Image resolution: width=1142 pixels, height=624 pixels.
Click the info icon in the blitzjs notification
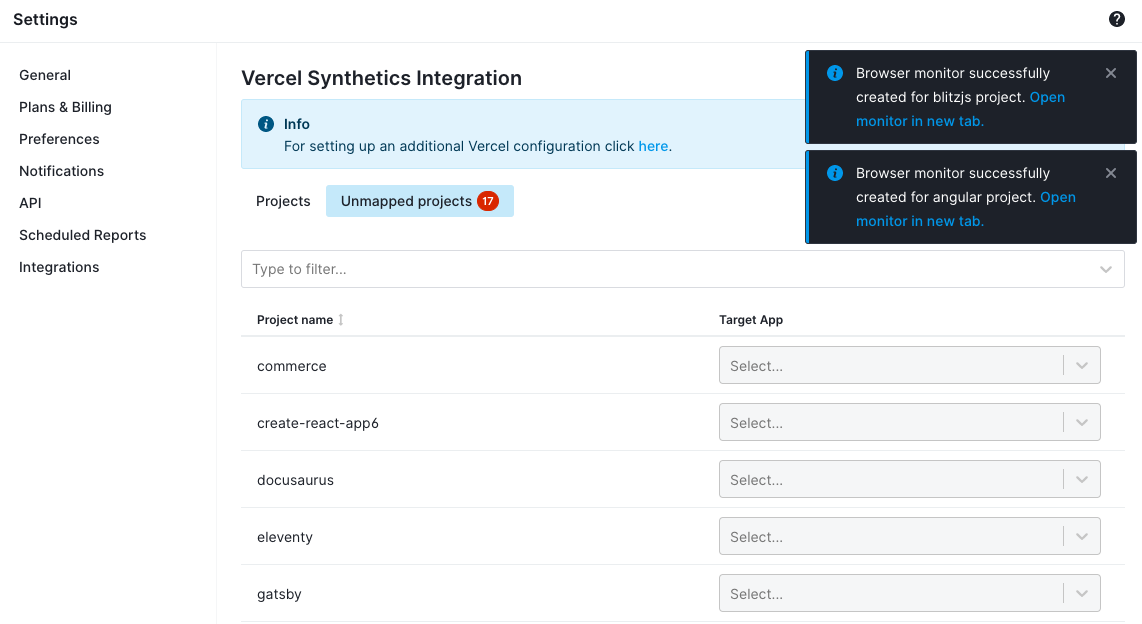[x=835, y=73]
